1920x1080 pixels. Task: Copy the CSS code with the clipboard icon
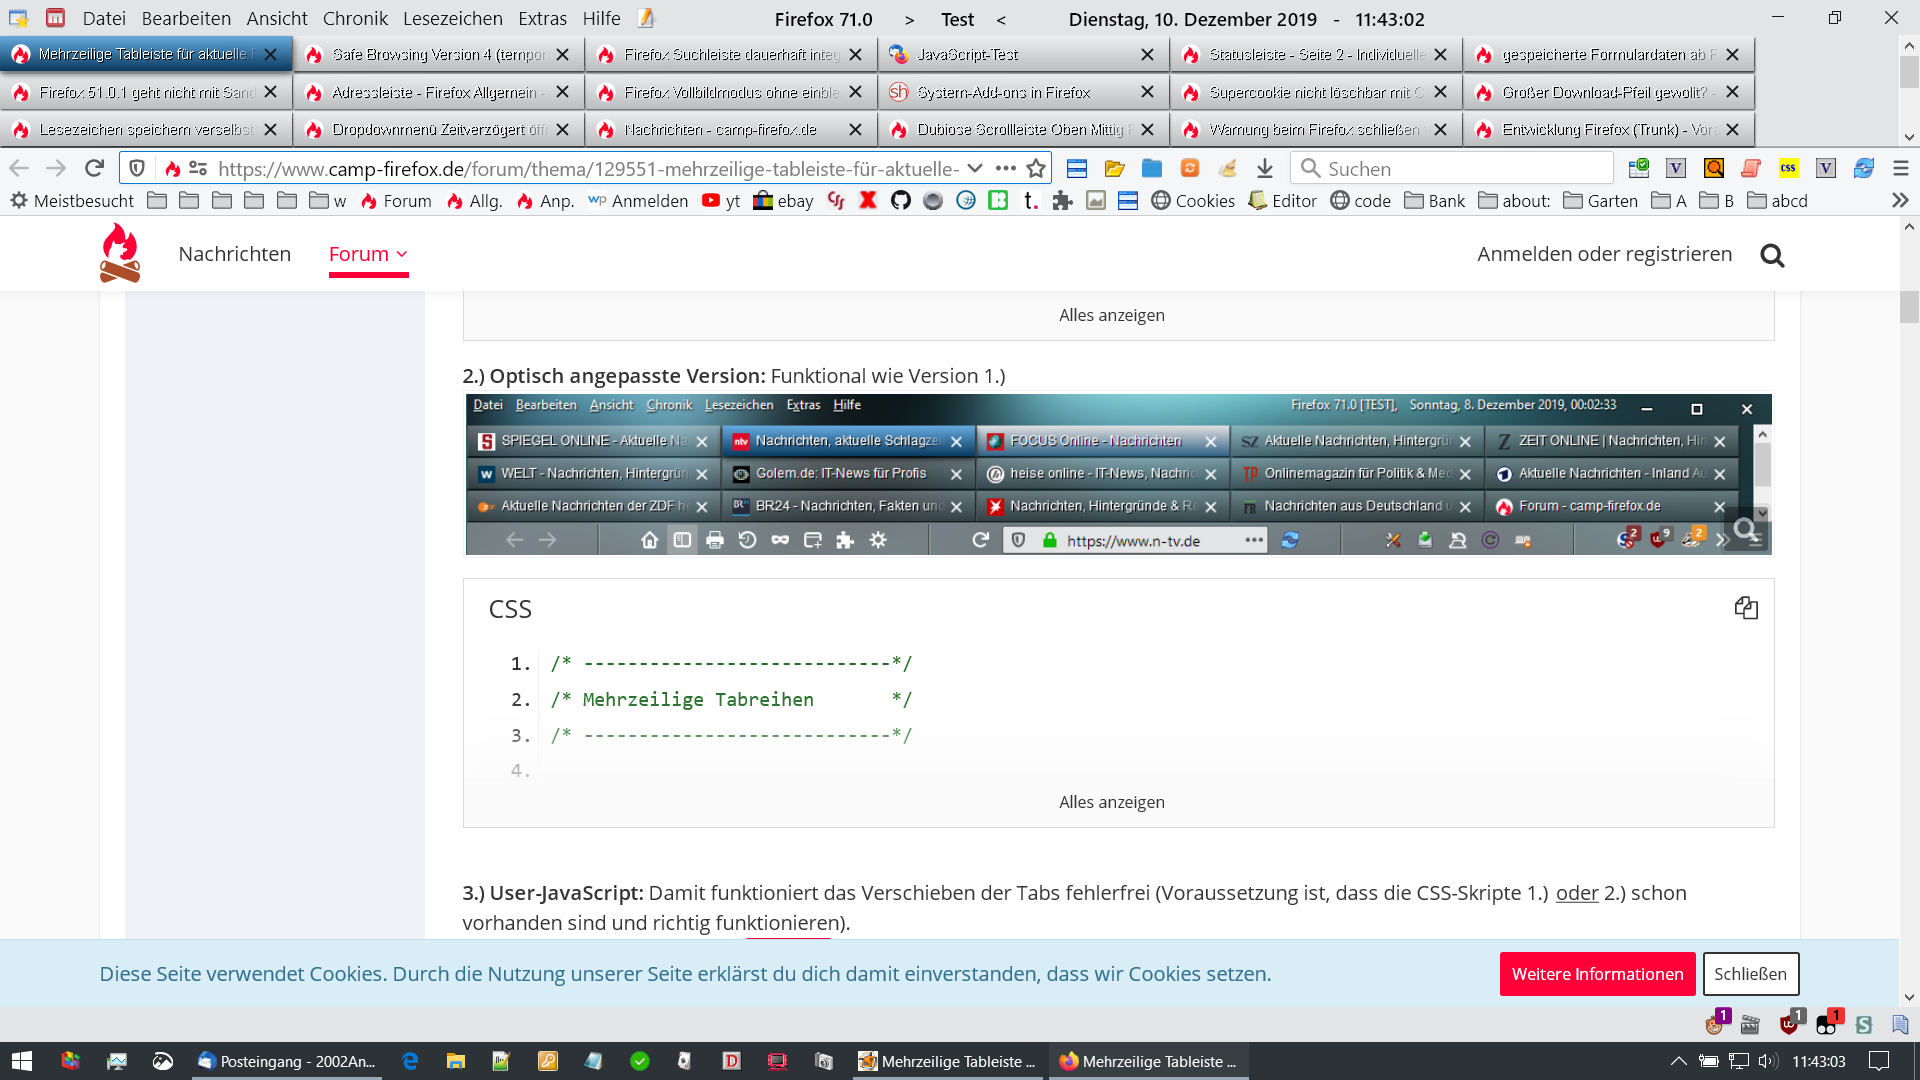[x=1746, y=608]
